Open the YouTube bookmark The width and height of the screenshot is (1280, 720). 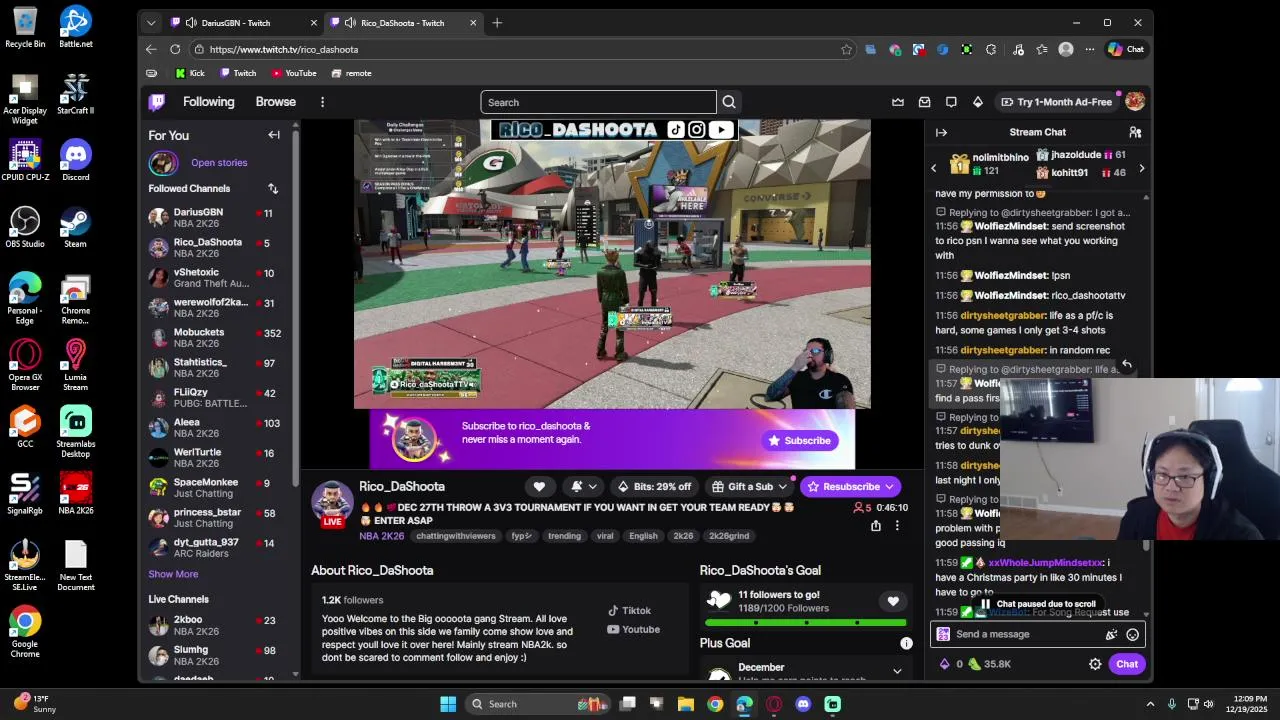(294, 73)
